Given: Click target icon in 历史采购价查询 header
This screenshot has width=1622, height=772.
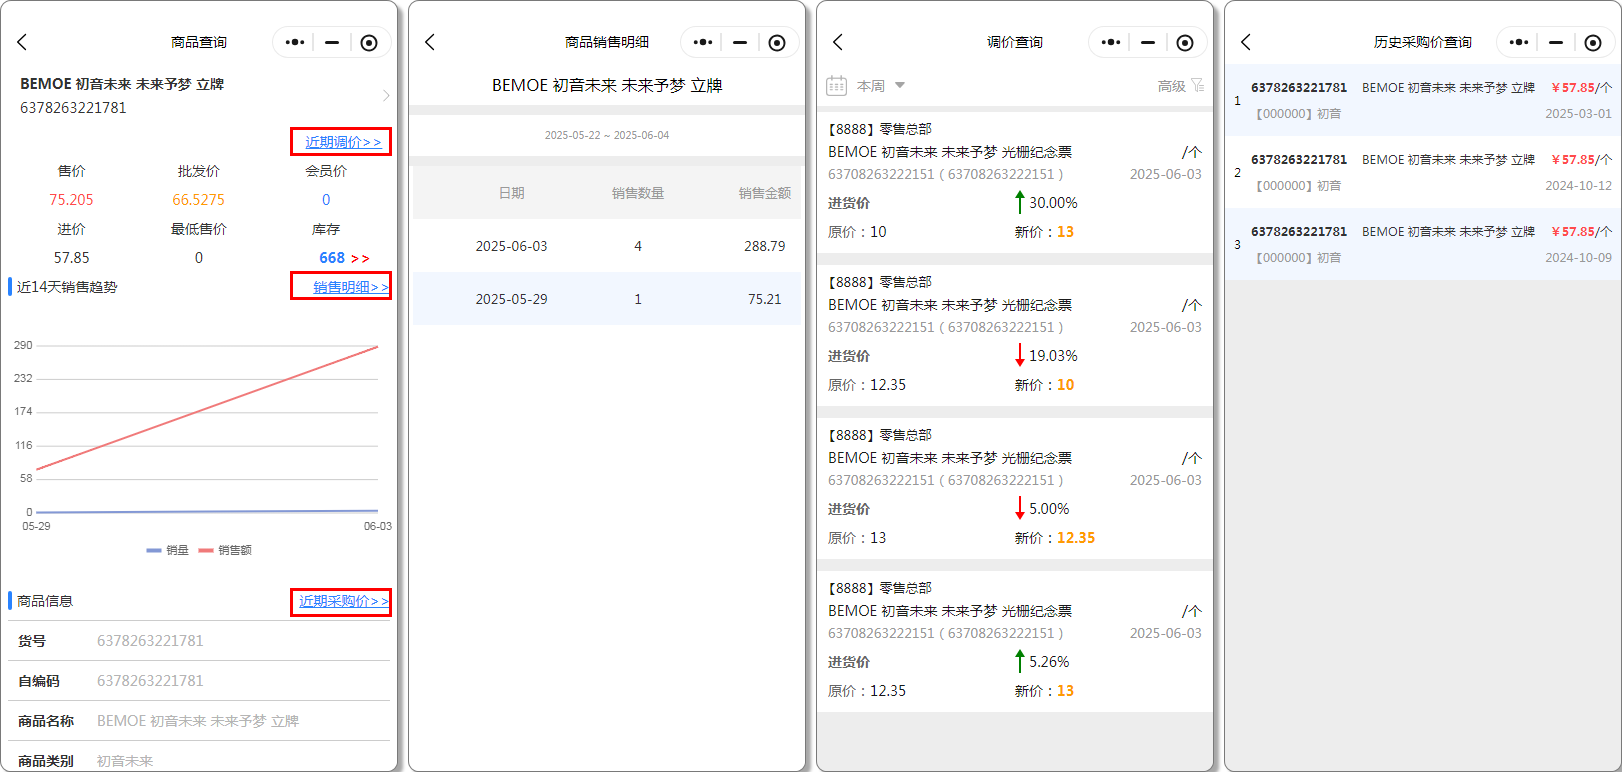Looking at the screenshot, I should 1593,42.
